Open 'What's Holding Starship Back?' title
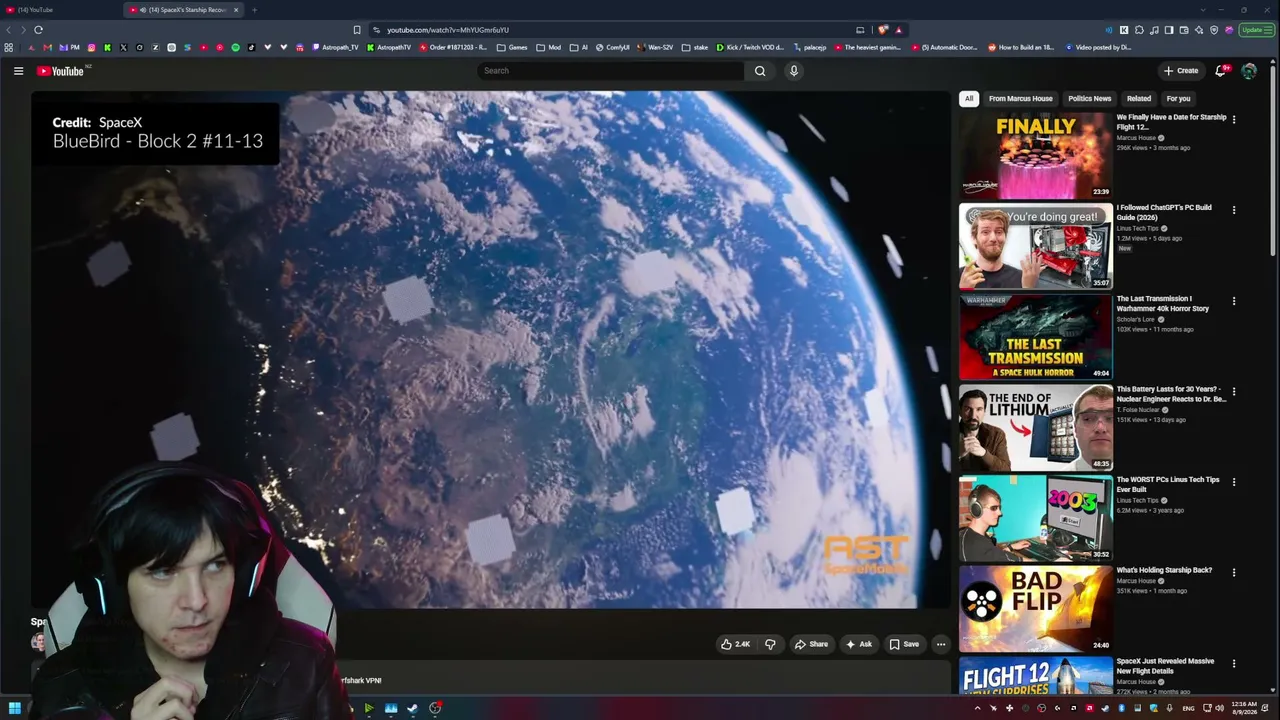Screen dimensions: 1280x720 1164,570
